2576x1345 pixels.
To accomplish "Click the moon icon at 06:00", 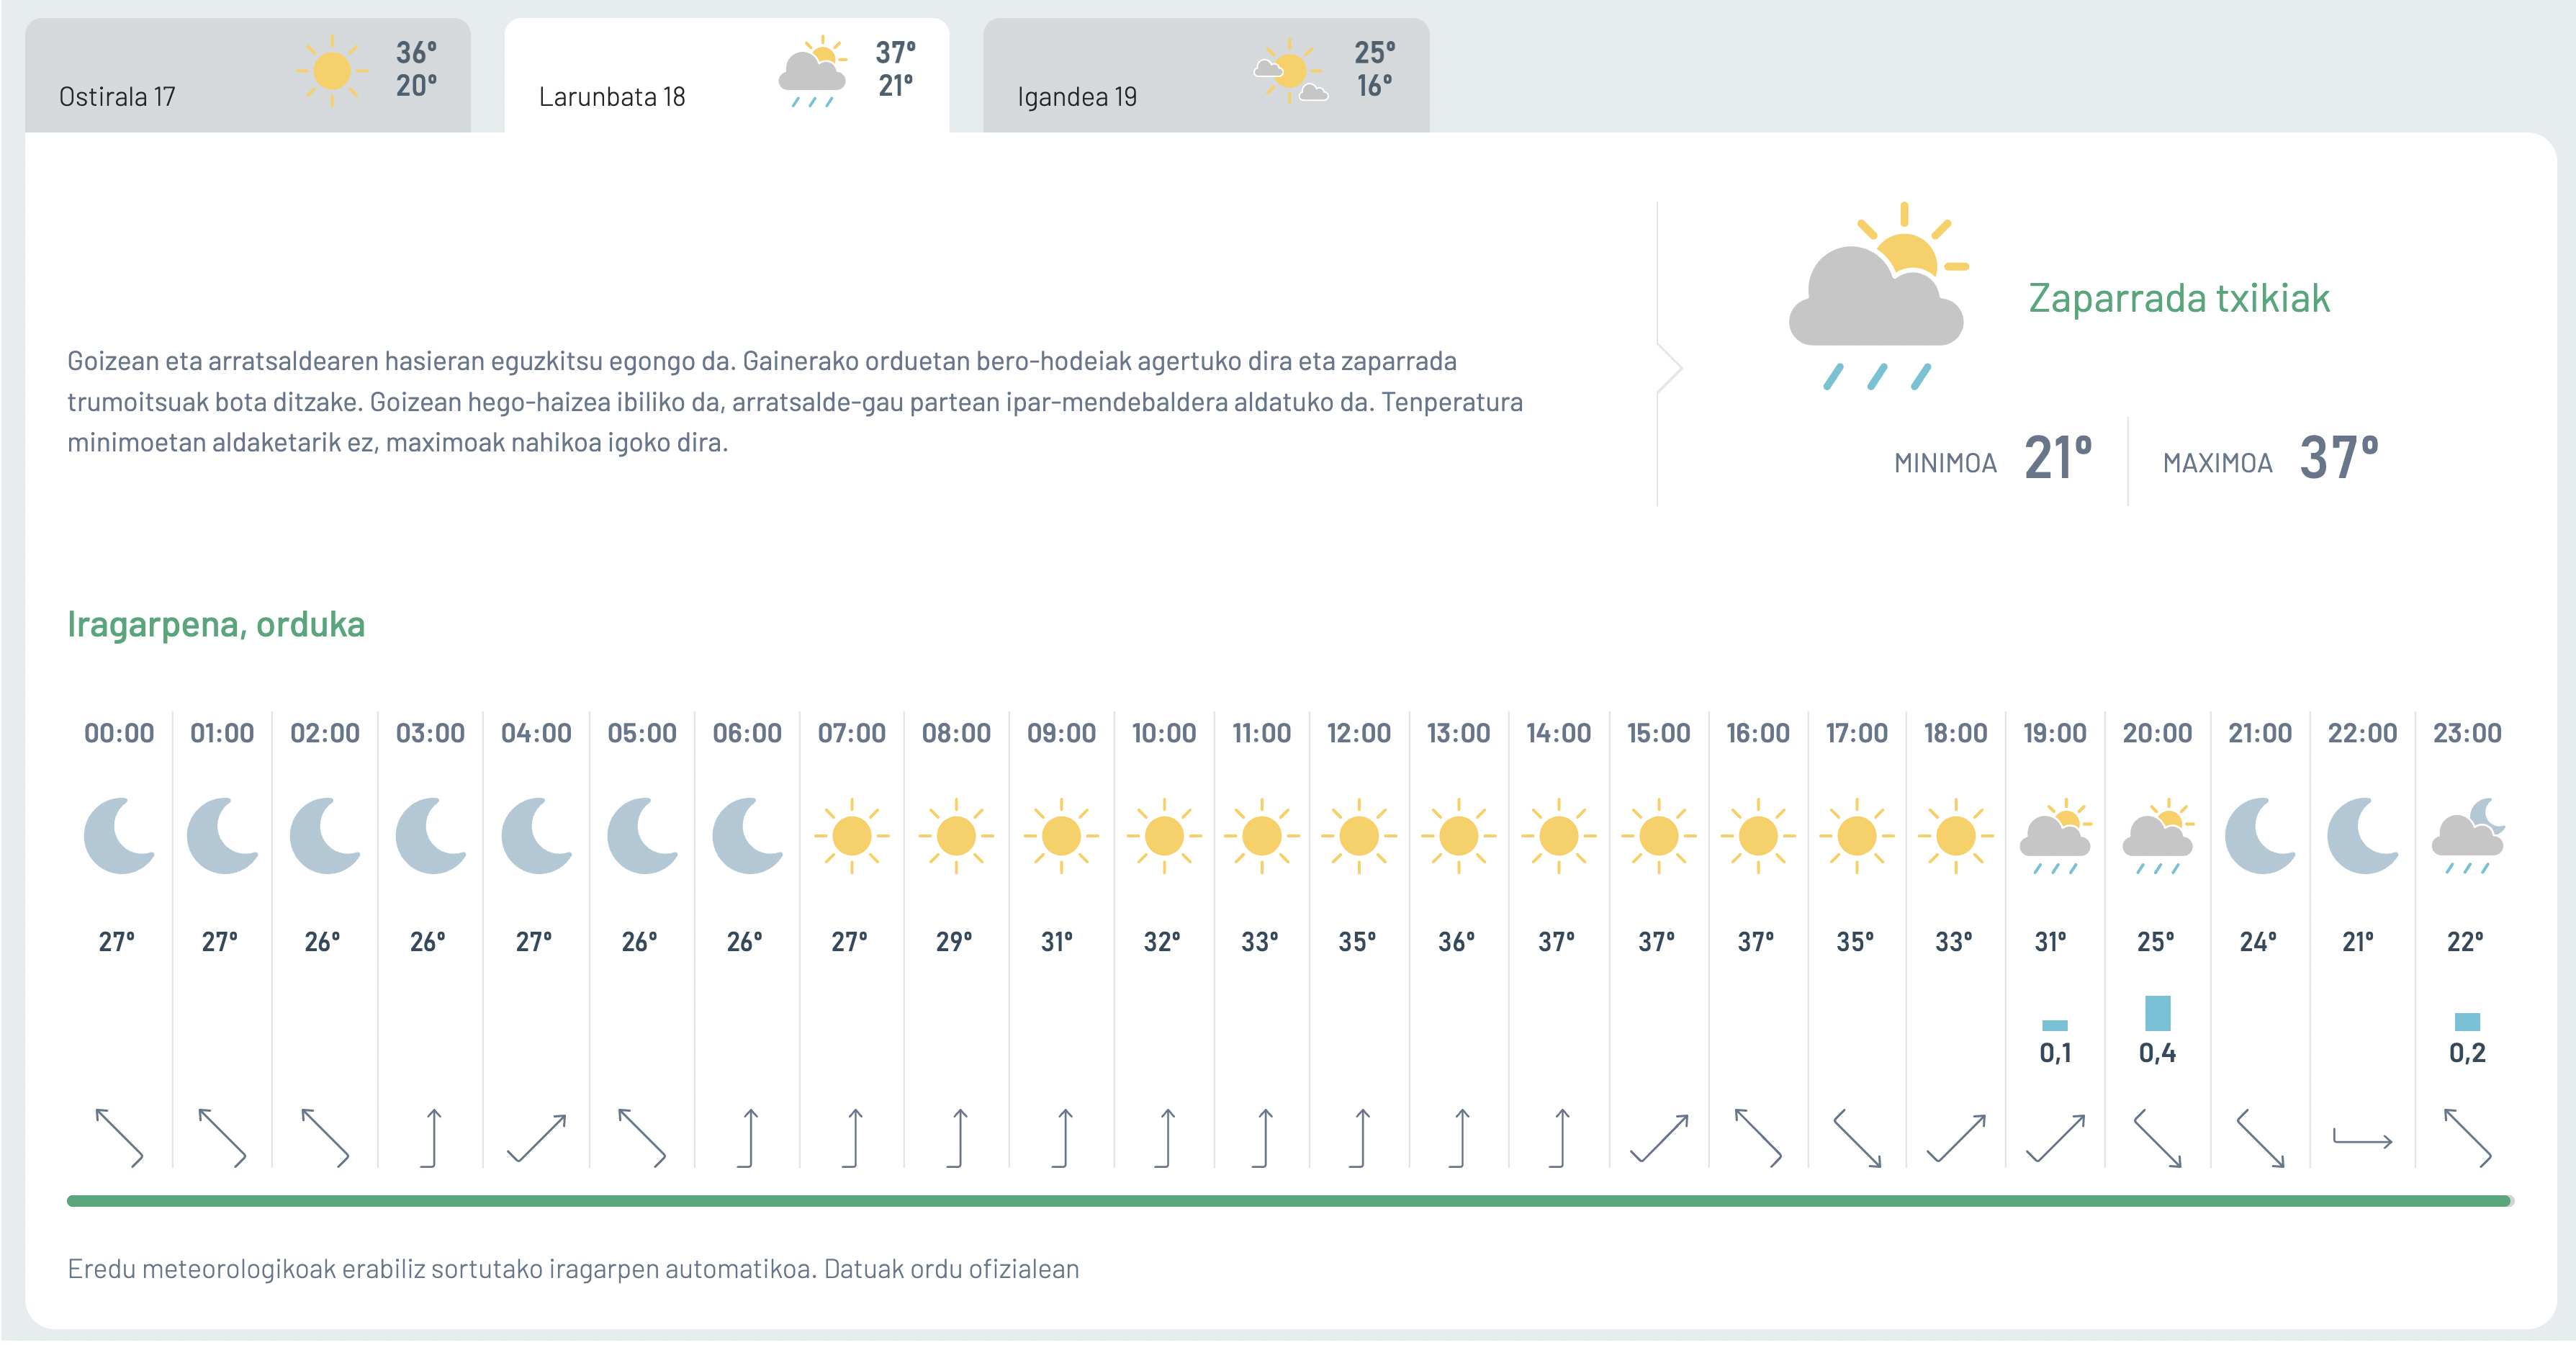I will click(748, 836).
